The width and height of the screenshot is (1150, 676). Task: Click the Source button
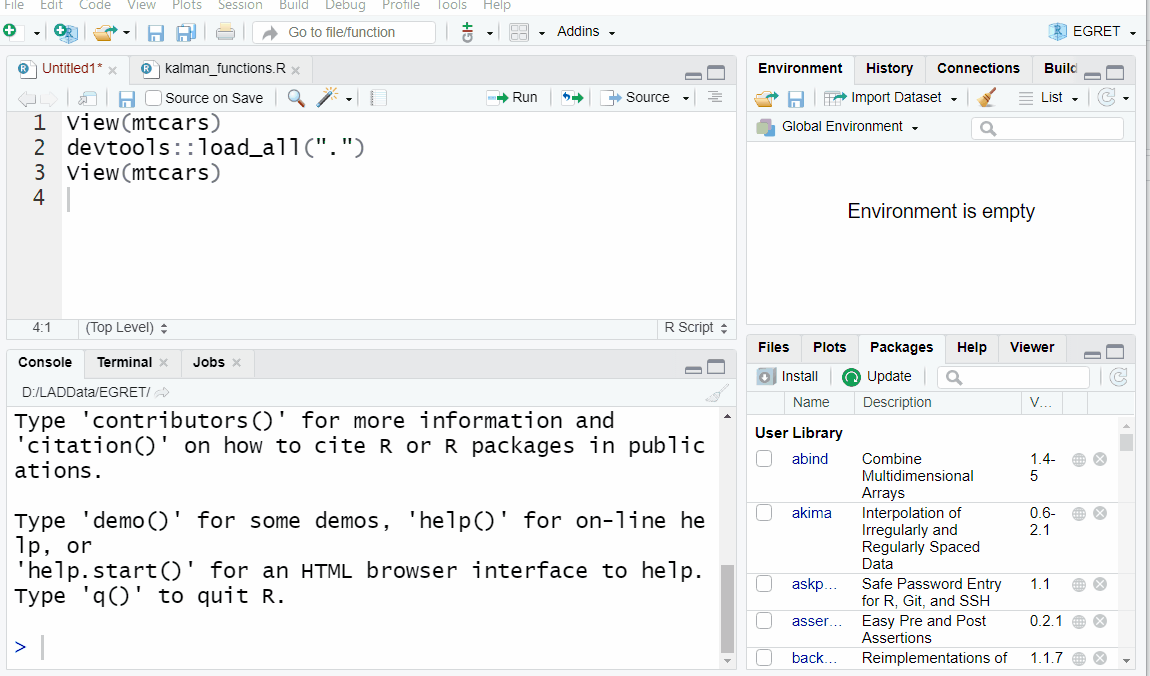coord(635,98)
